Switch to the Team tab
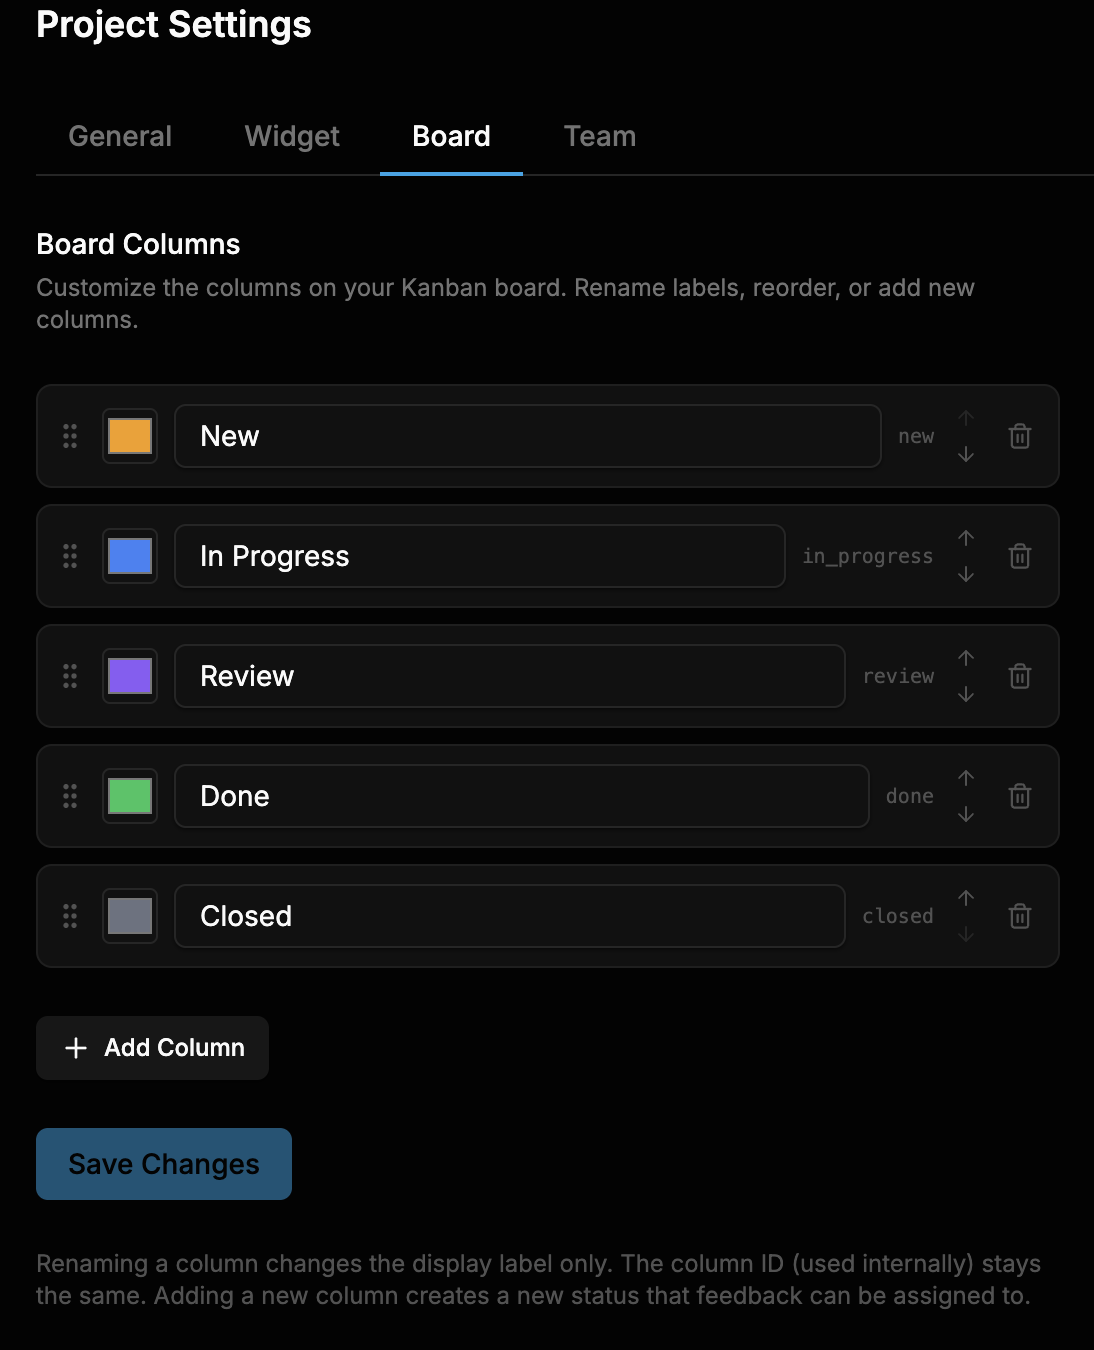The height and width of the screenshot is (1350, 1094). 600,136
